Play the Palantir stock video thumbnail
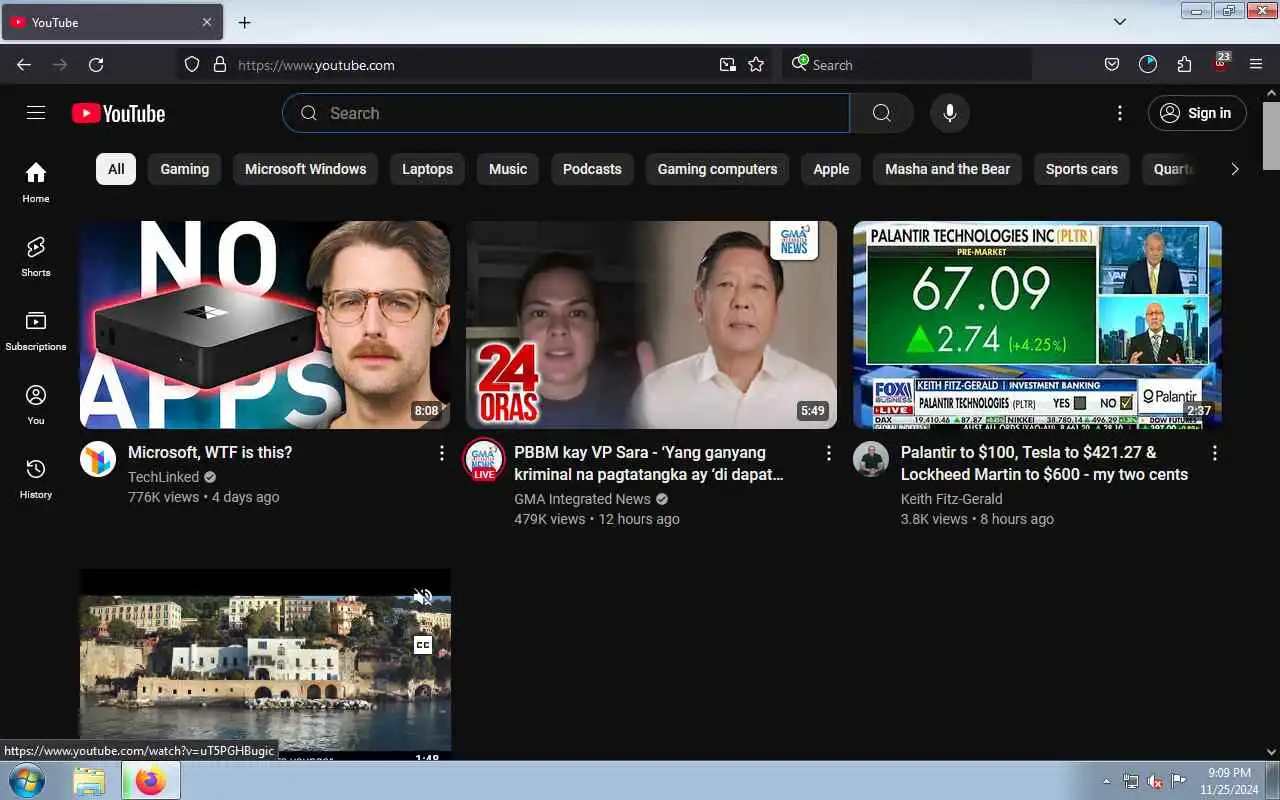Screen dimensions: 1280x800 coord(1037,325)
